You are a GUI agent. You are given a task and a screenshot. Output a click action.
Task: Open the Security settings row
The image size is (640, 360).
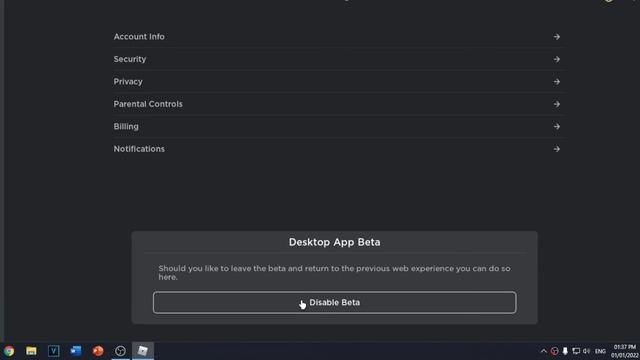[337, 59]
